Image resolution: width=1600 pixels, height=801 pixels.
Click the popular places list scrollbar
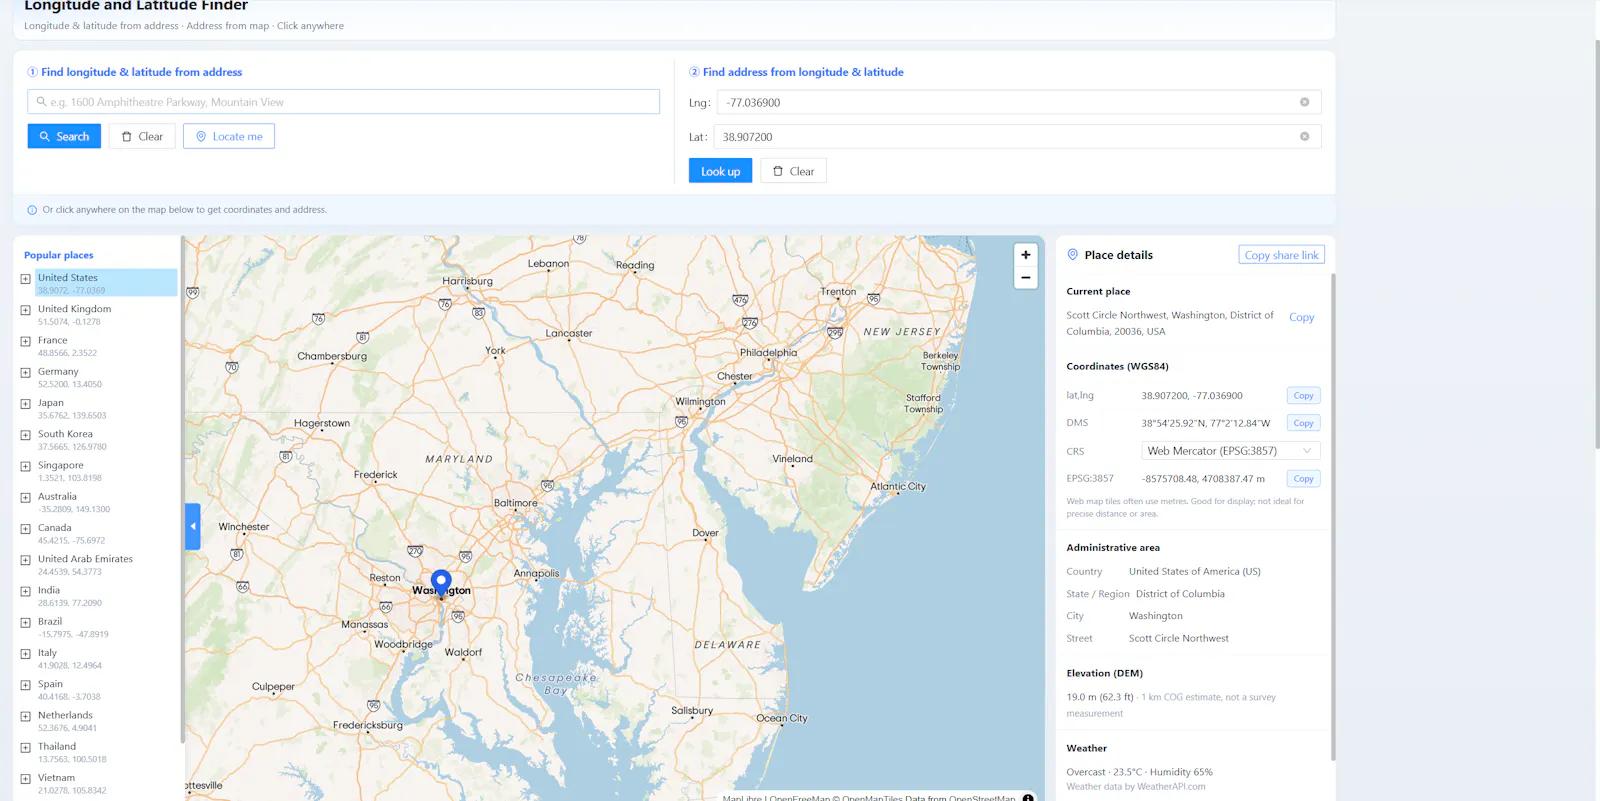(x=182, y=490)
